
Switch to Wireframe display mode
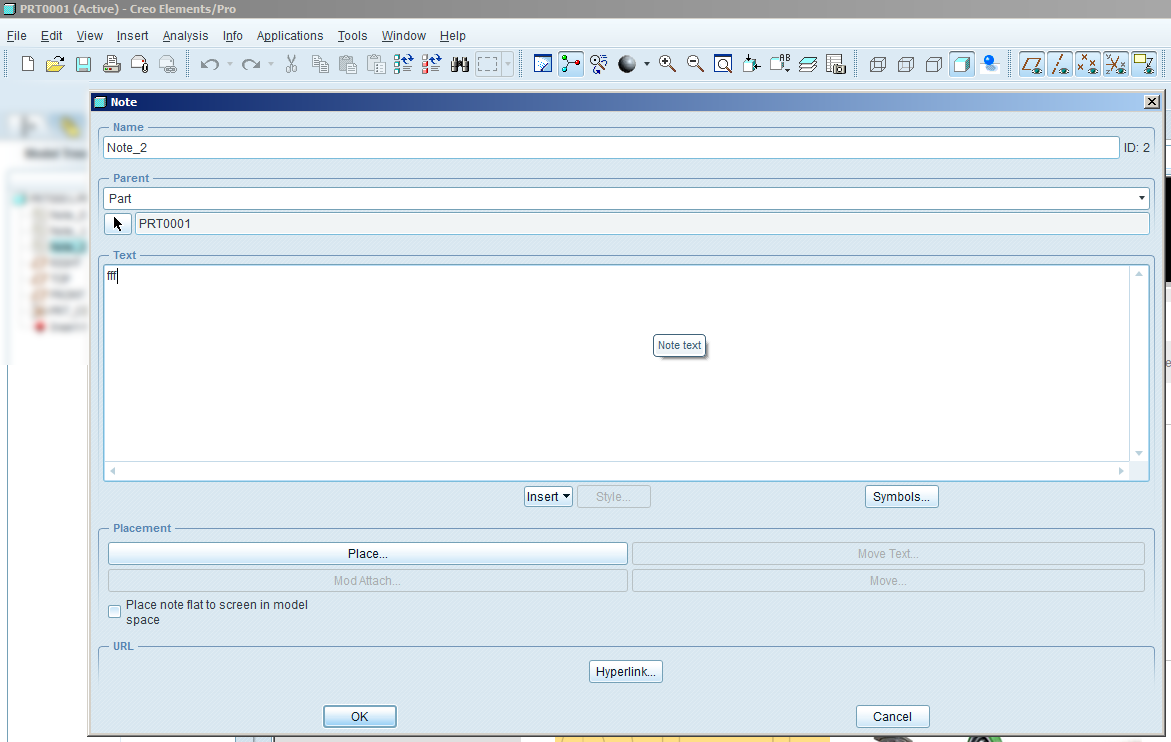click(878, 64)
